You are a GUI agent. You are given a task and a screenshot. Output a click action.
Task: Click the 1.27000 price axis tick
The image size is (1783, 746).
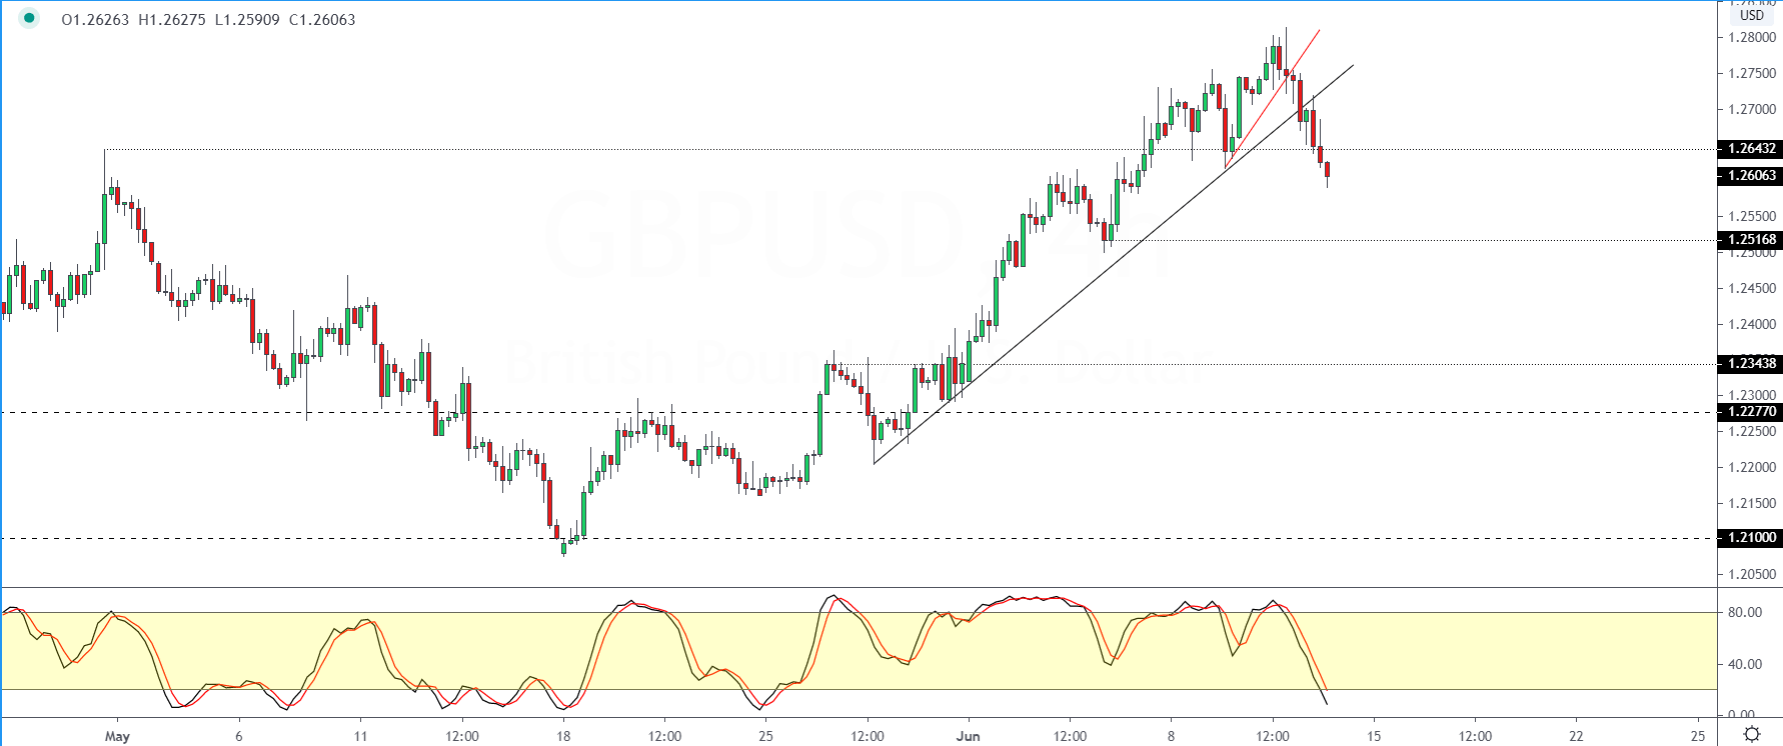coord(1752,110)
